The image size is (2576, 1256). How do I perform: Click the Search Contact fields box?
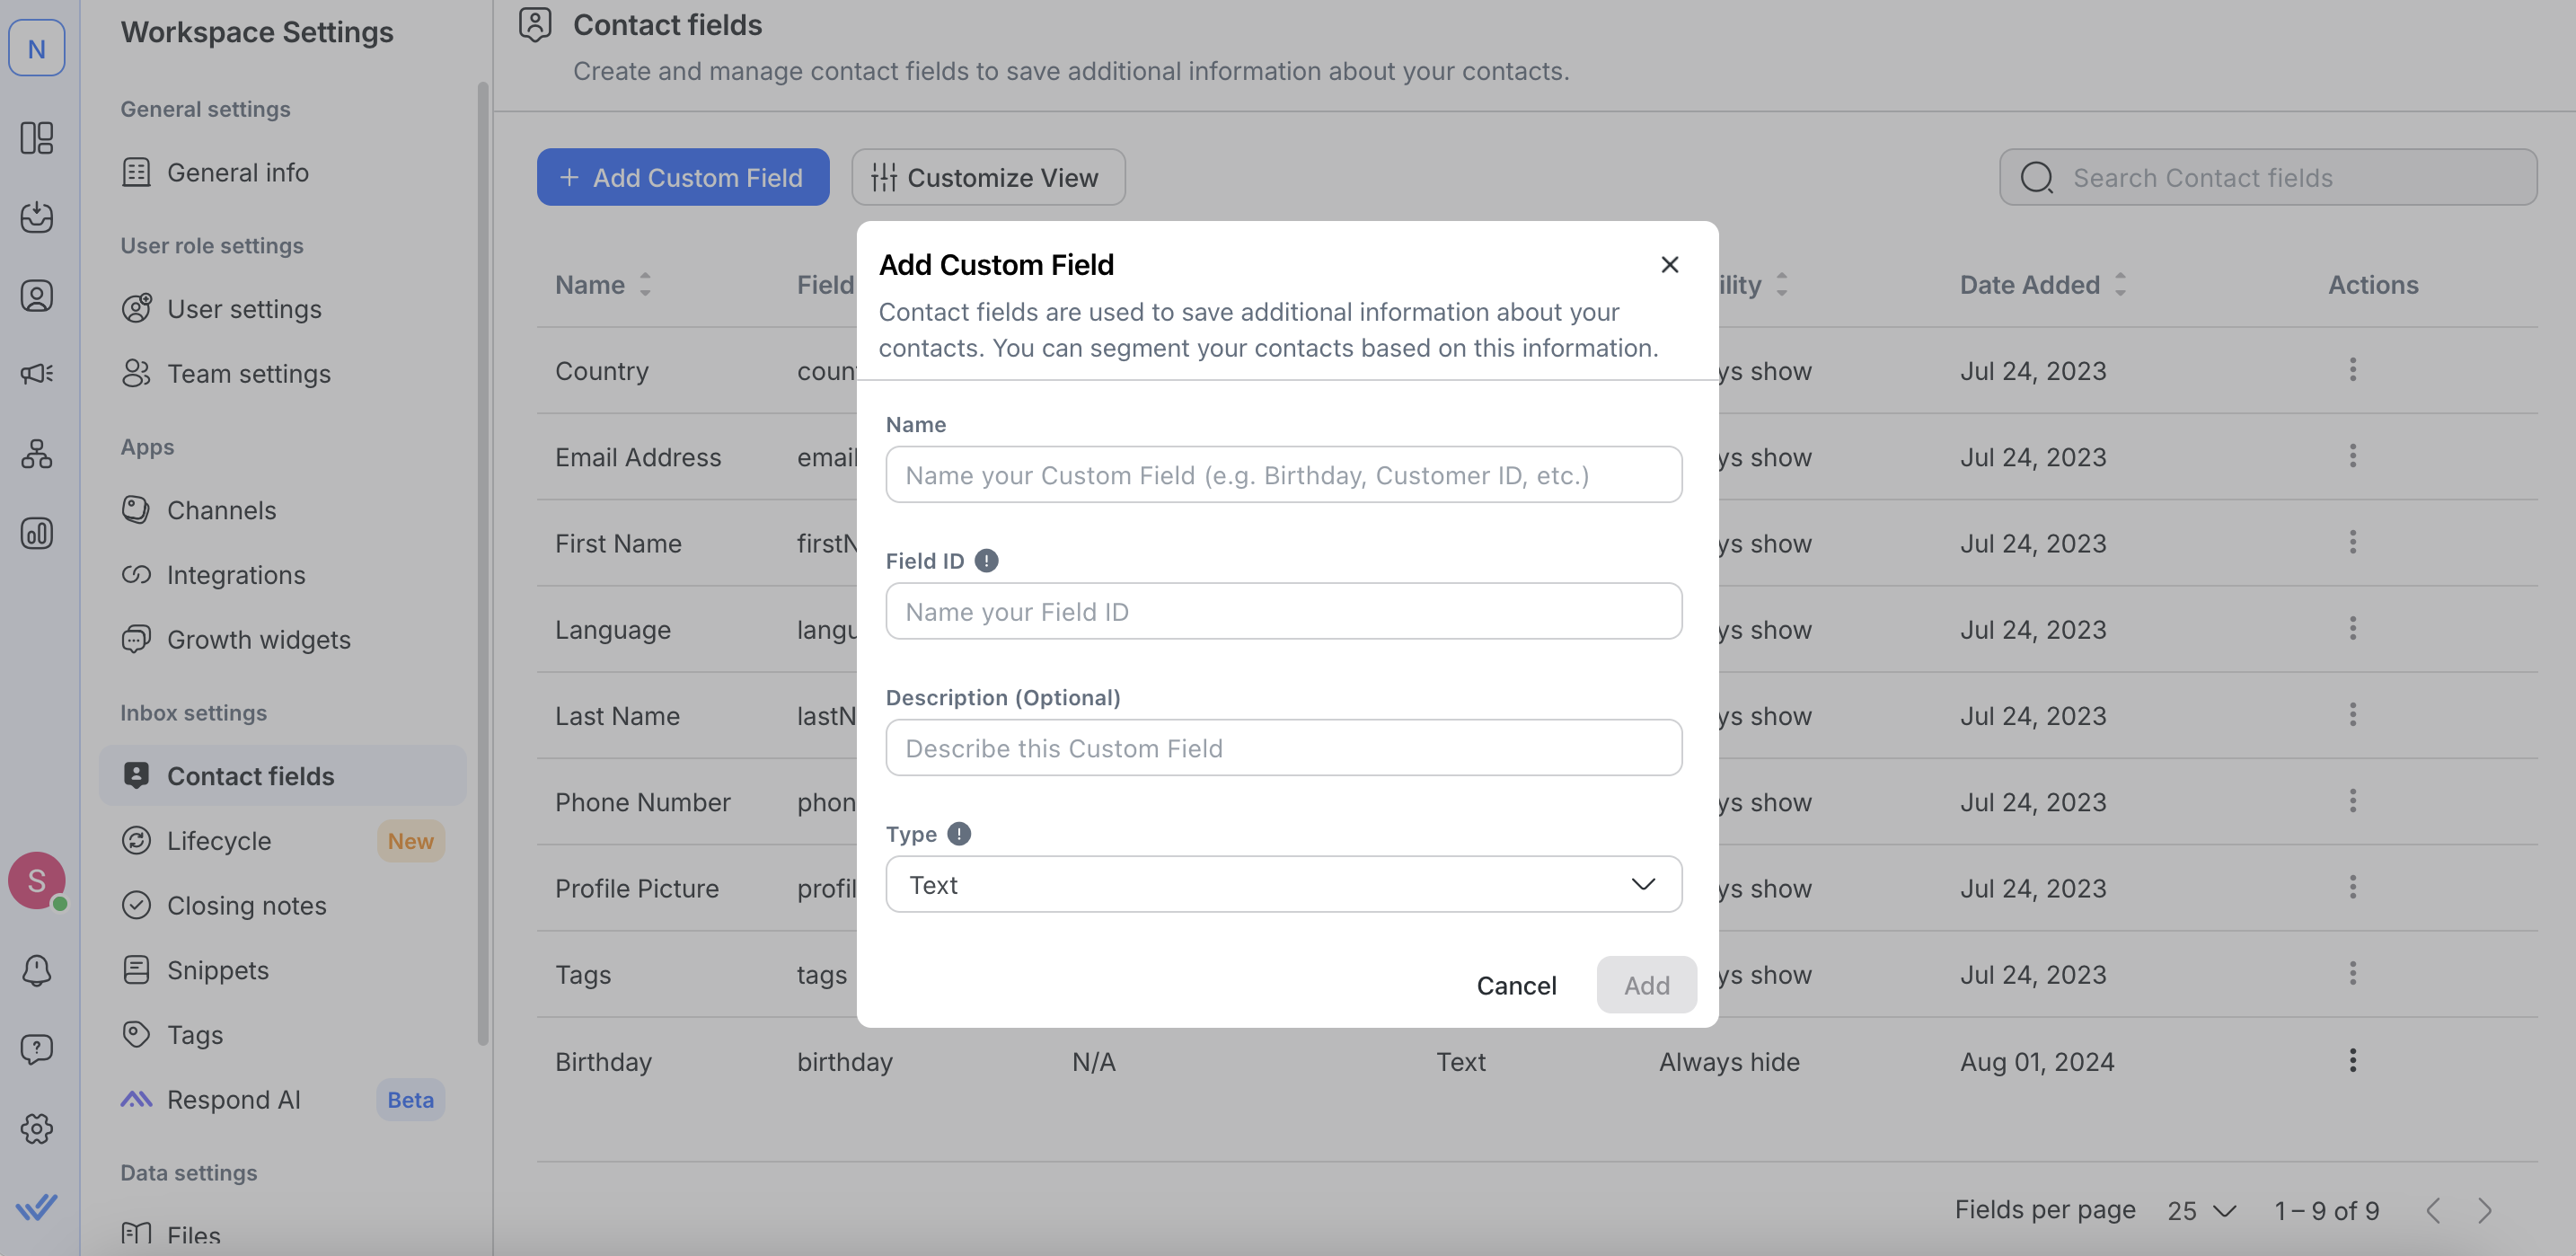click(2268, 177)
